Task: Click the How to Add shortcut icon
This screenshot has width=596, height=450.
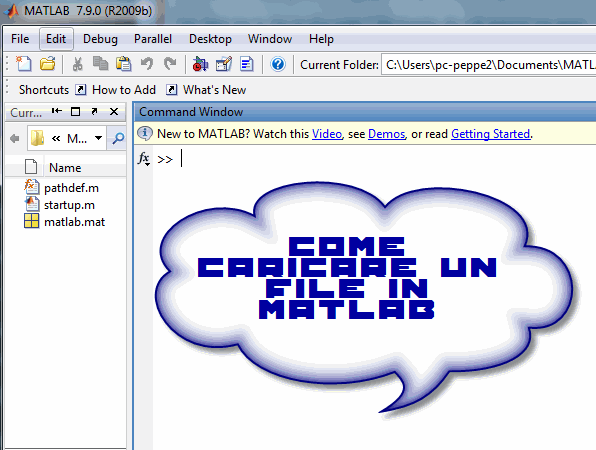Action: click(81, 90)
